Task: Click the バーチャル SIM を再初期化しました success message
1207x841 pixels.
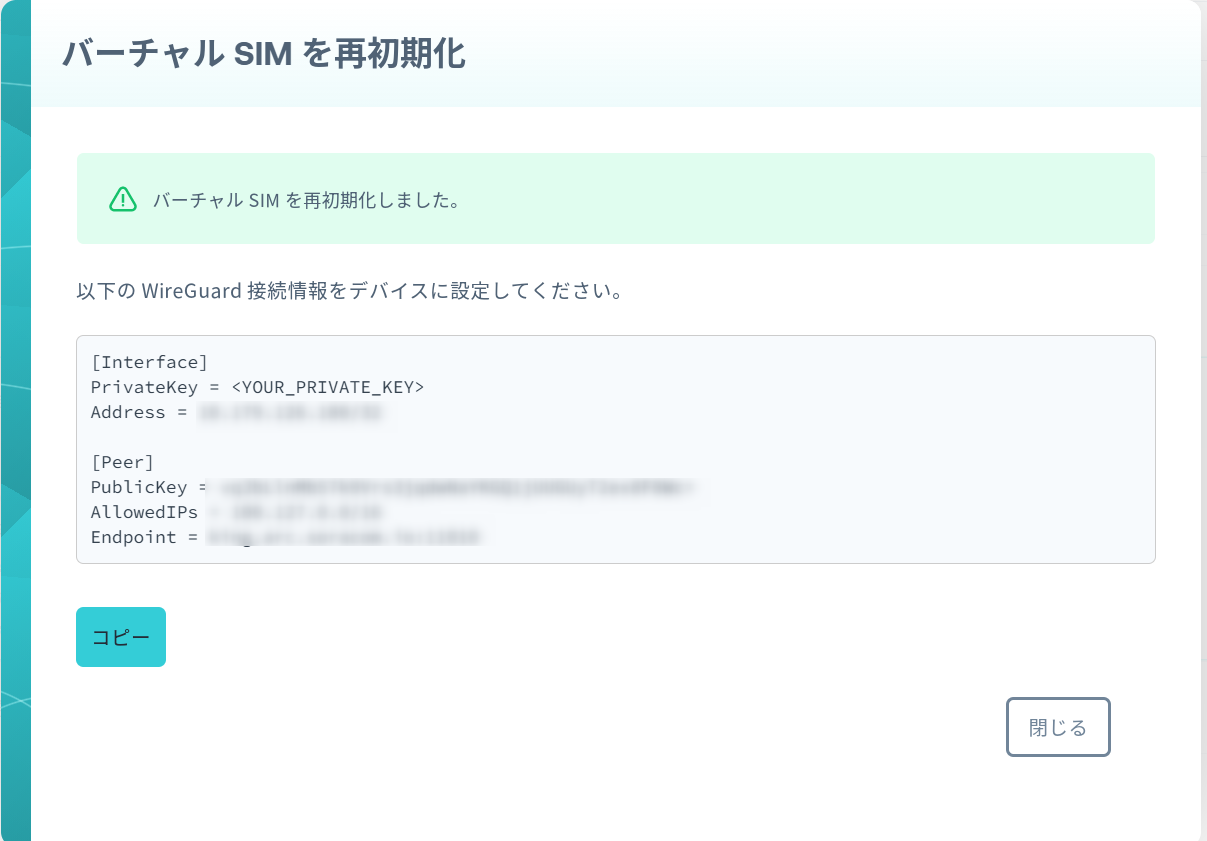Action: click(x=306, y=200)
